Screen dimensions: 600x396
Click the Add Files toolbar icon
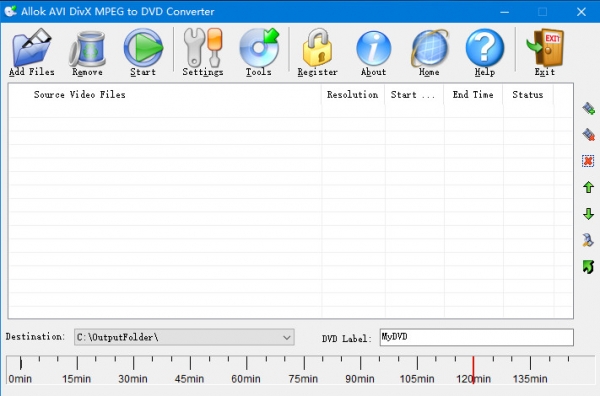[x=32, y=52]
